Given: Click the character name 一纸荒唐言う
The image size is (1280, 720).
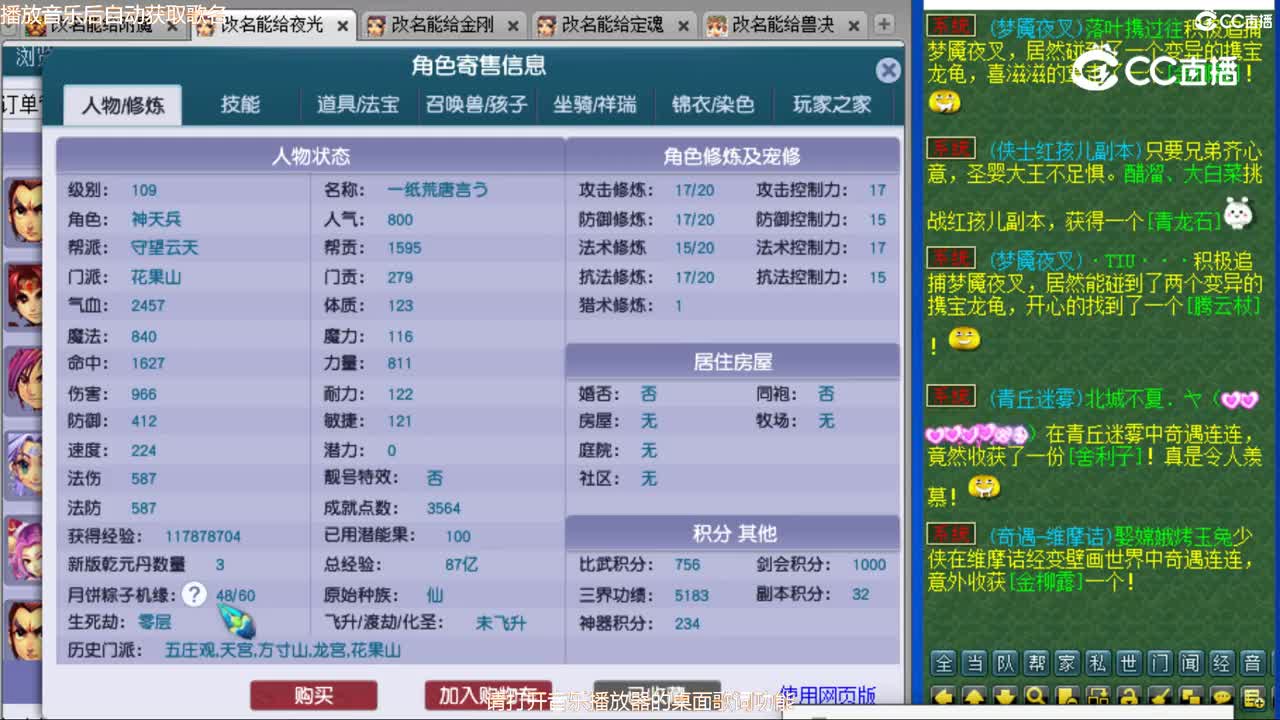Looking at the screenshot, I should point(437,189).
